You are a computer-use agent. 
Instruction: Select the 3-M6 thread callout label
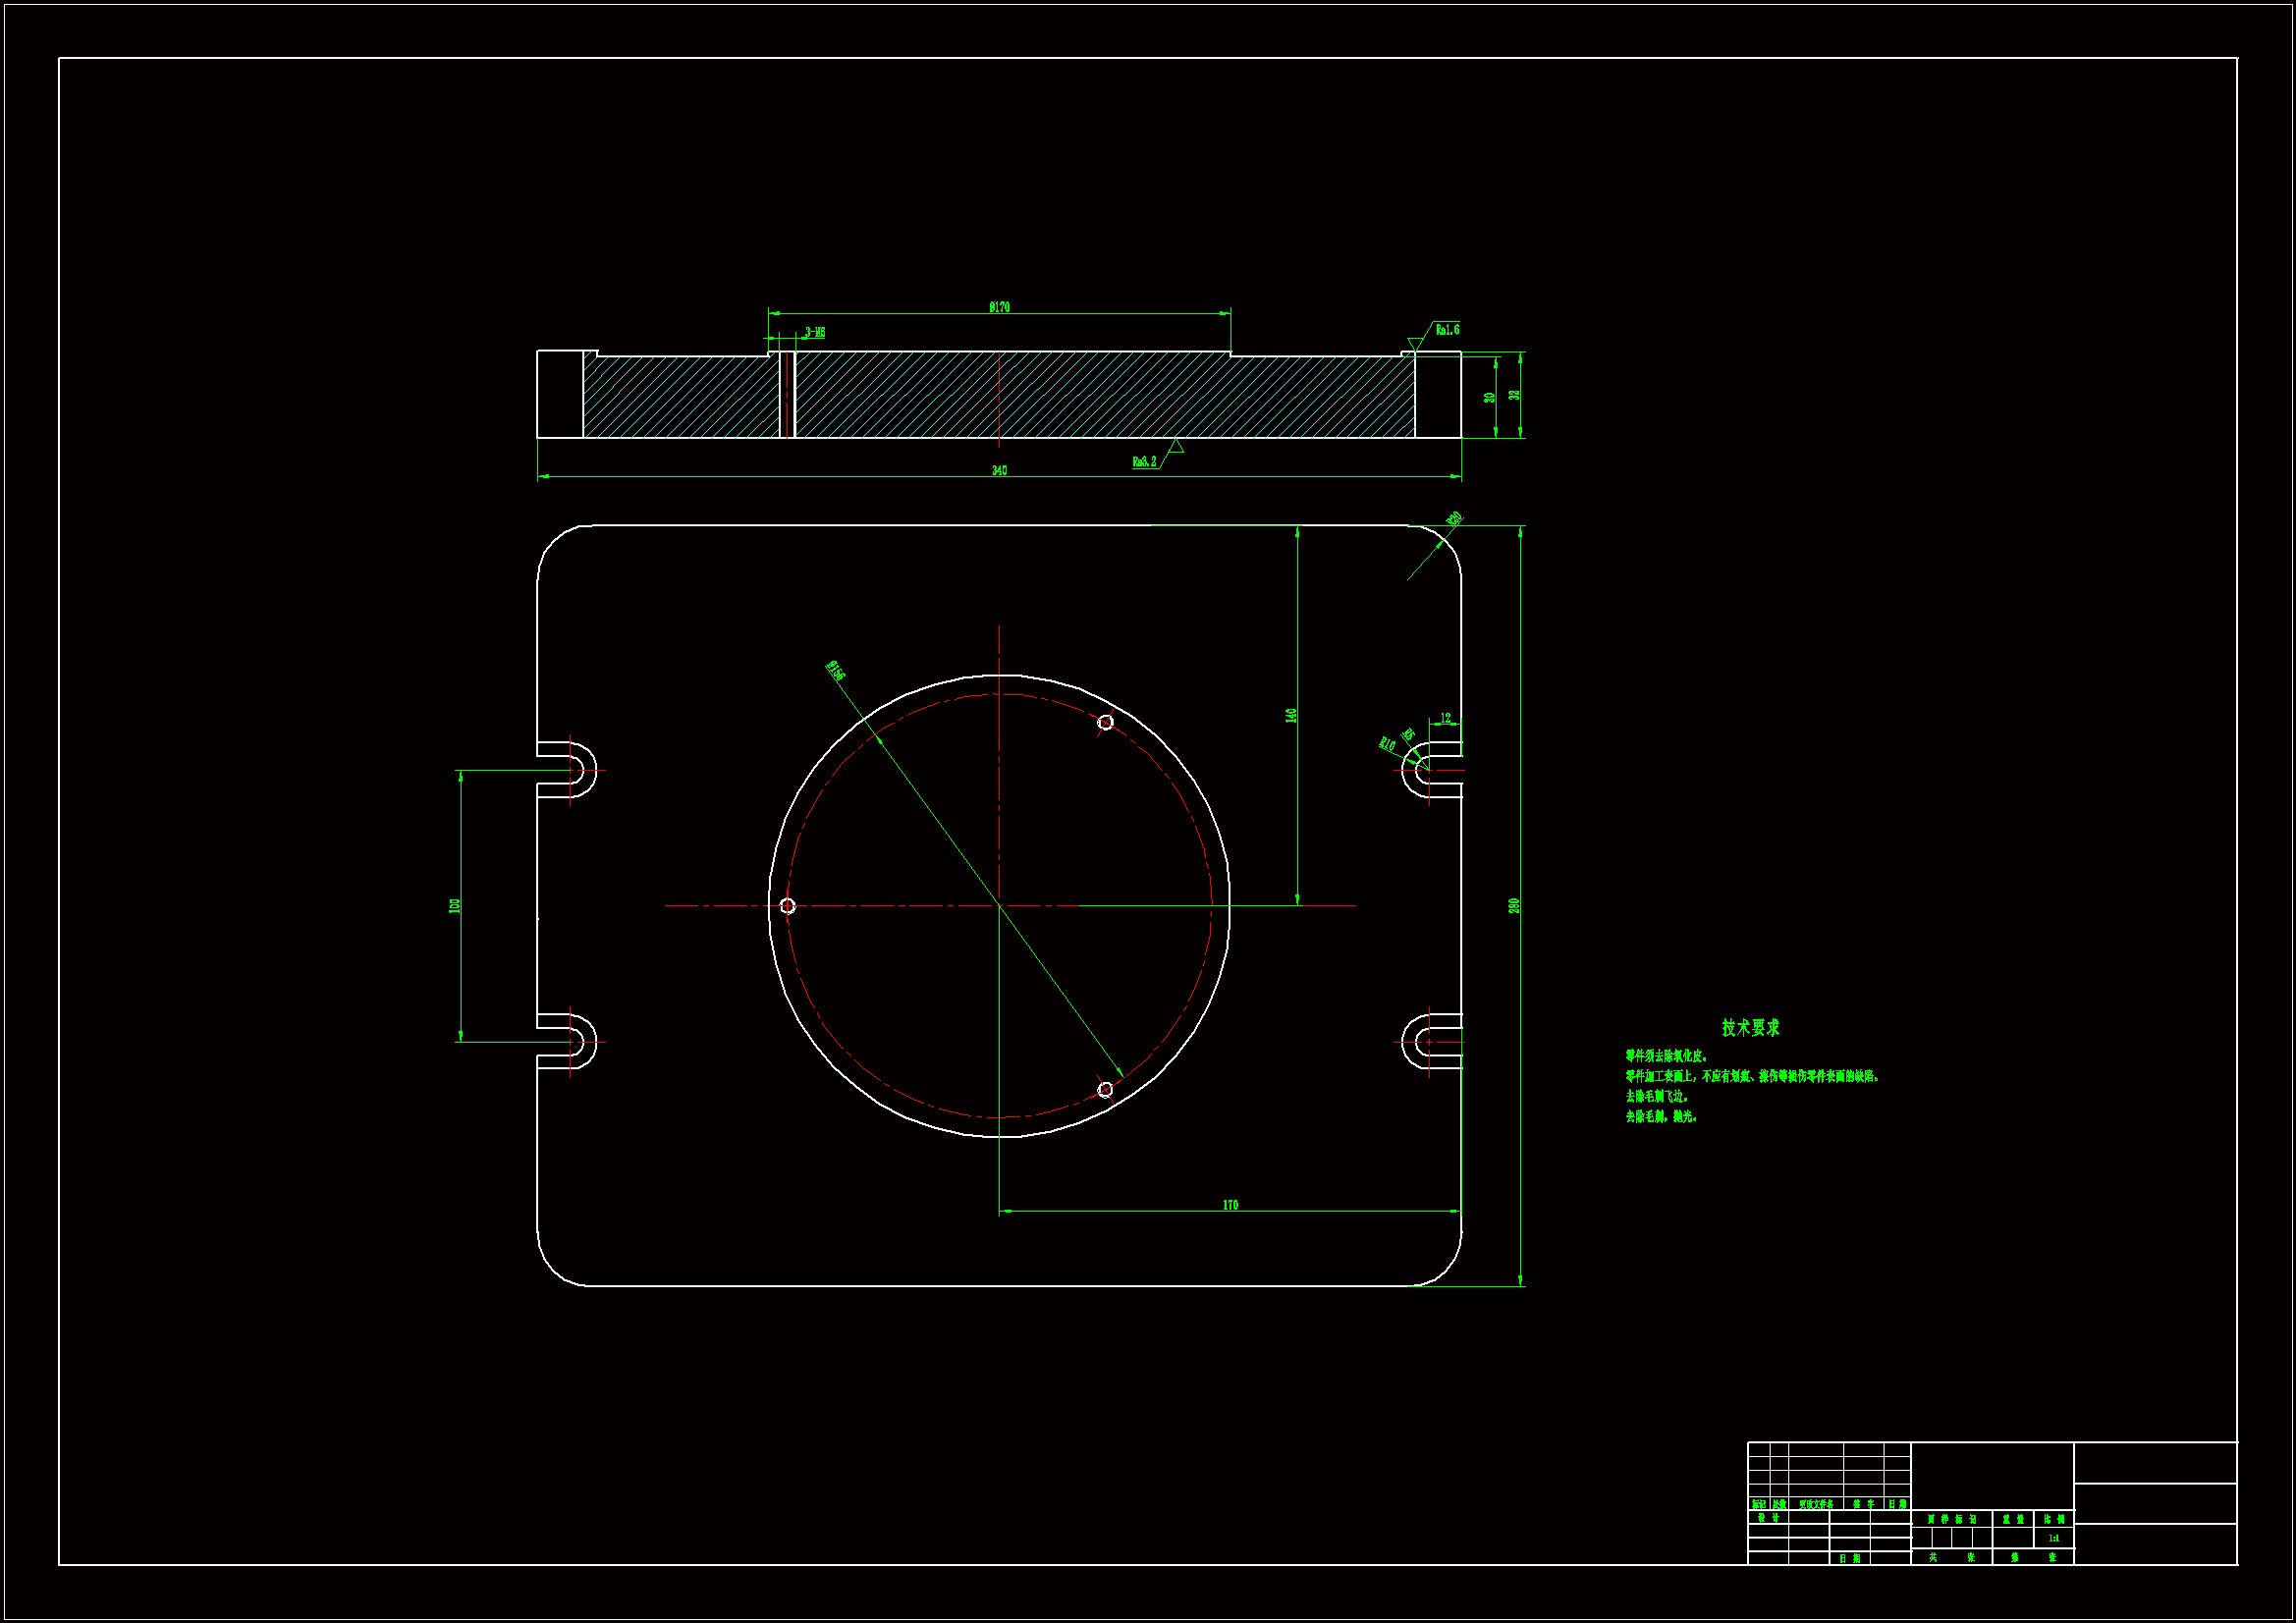point(815,332)
